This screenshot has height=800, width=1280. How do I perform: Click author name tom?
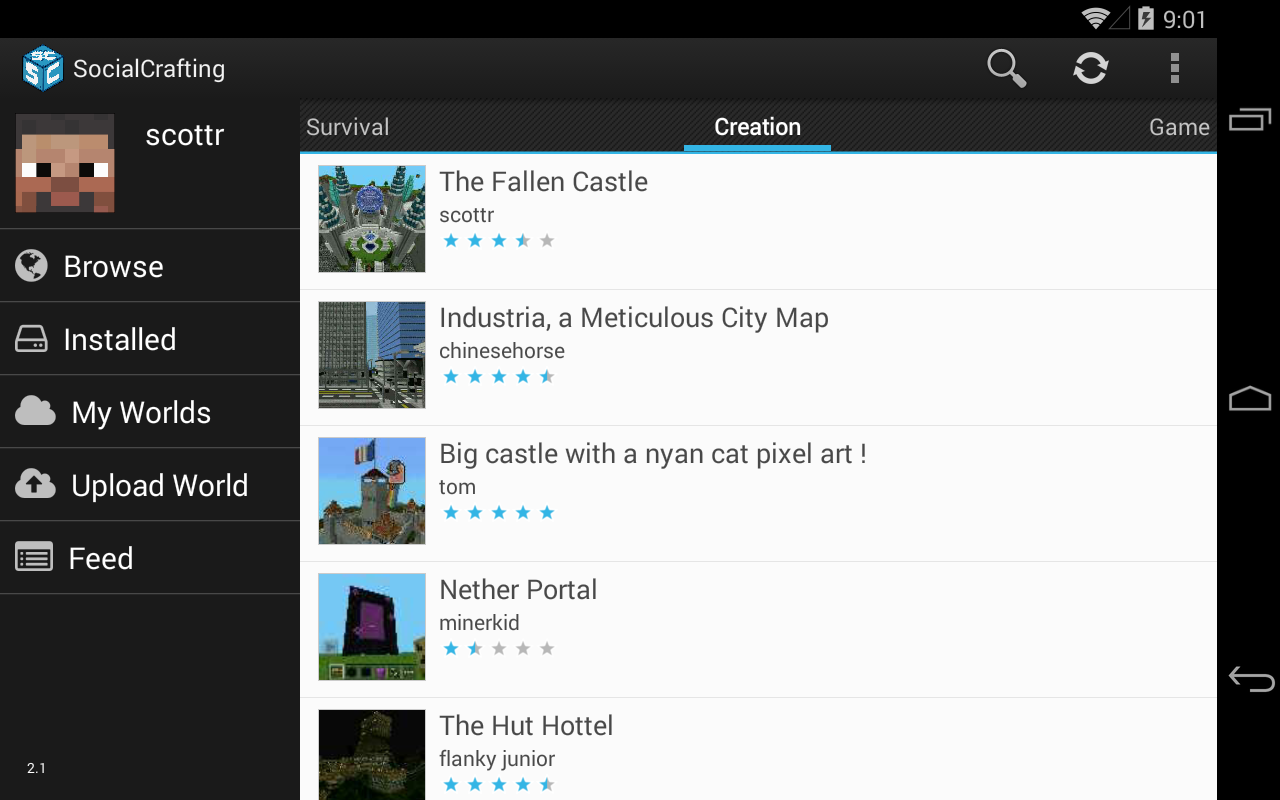pyautogui.click(x=457, y=487)
